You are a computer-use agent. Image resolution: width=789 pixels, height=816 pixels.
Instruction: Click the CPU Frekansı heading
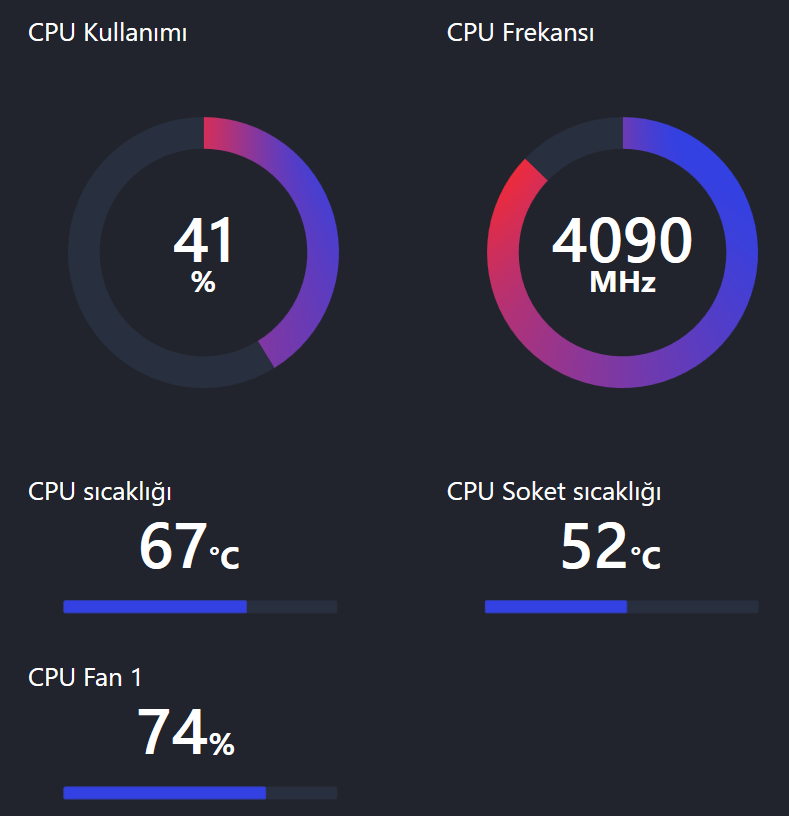point(521,33)
